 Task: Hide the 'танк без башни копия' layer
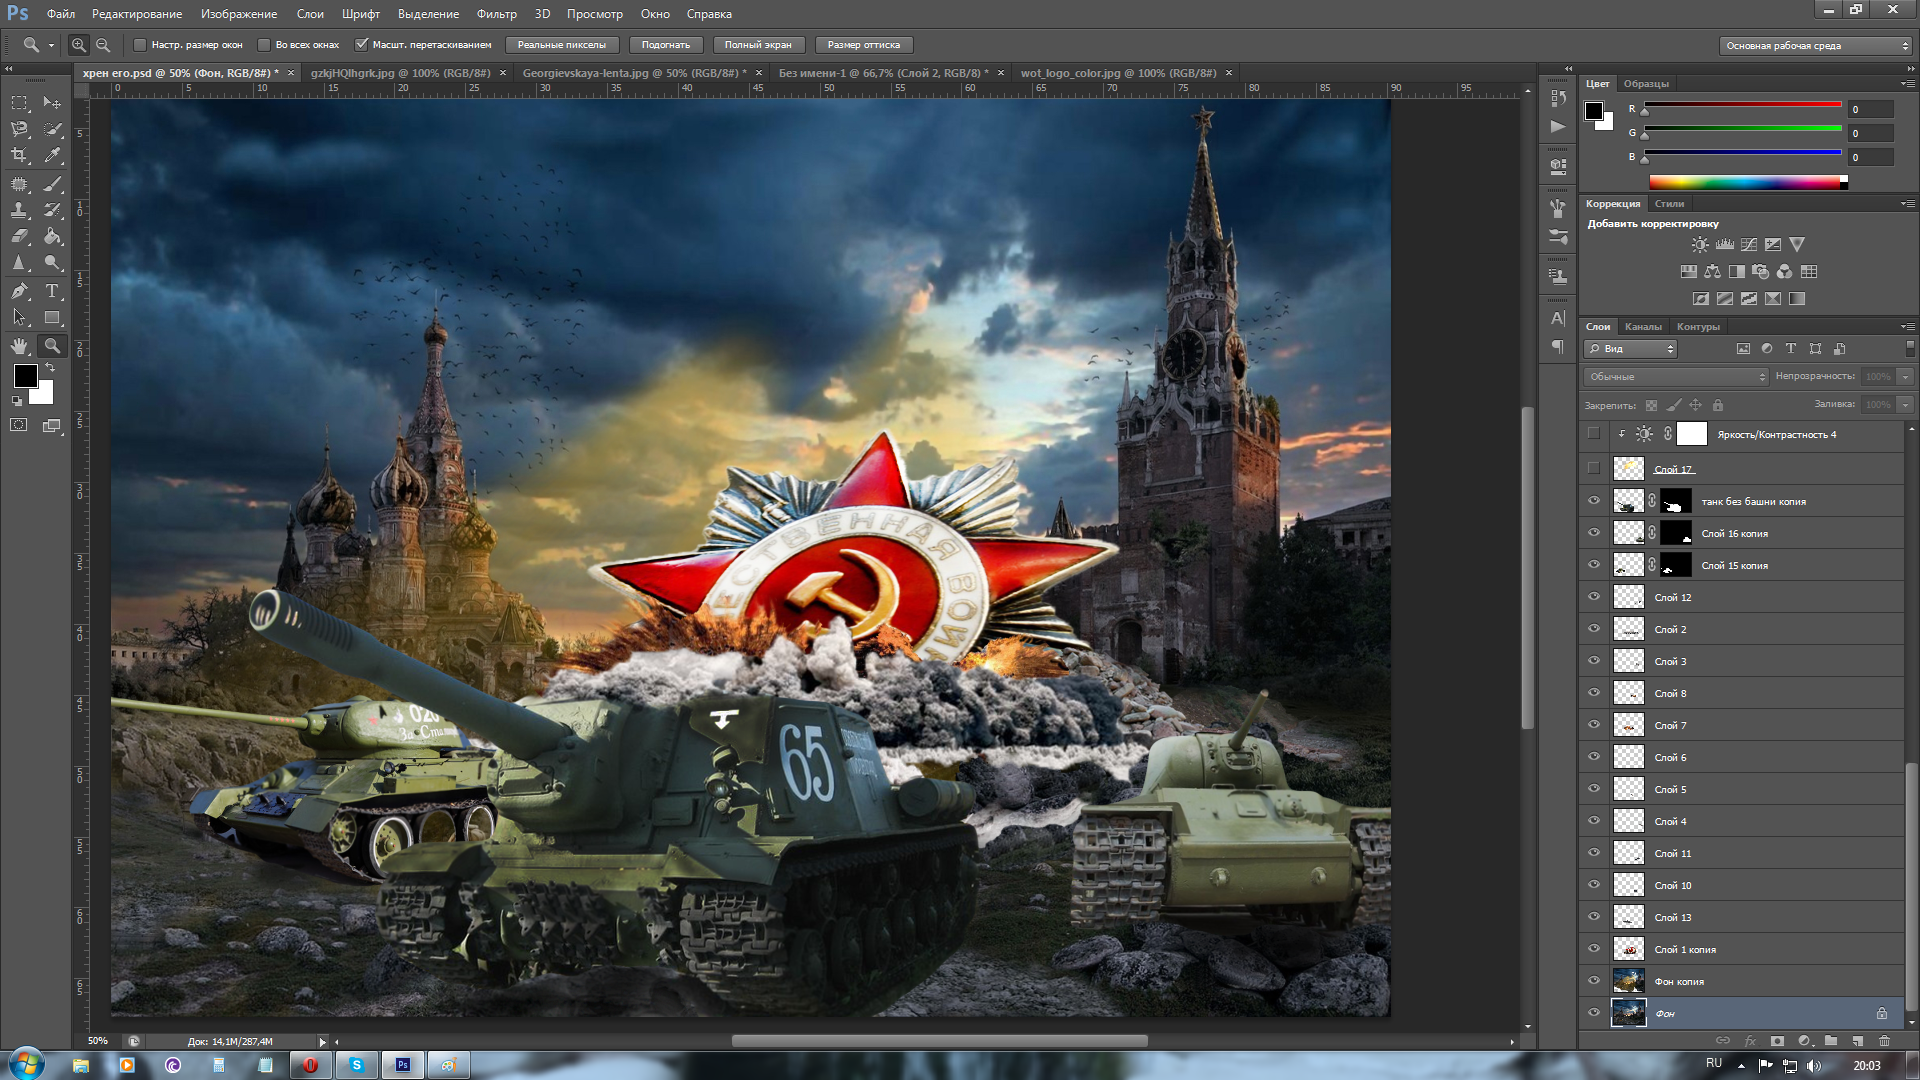point(1594,501)
